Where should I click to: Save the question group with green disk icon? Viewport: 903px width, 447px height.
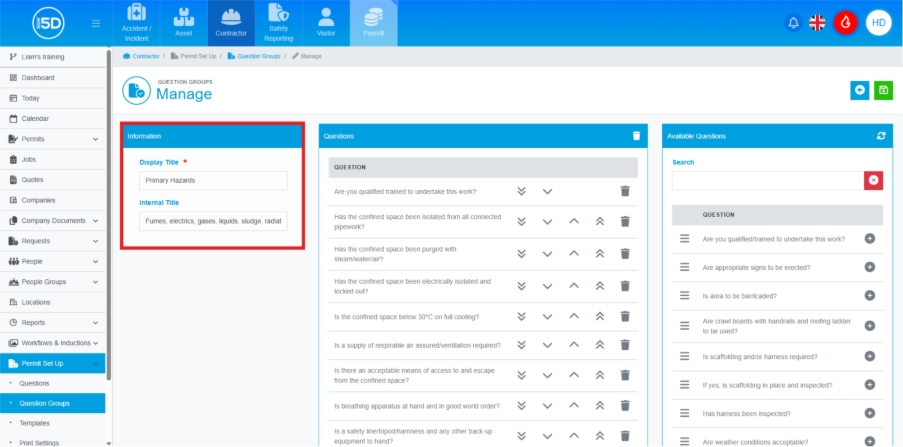click(883, 90)
